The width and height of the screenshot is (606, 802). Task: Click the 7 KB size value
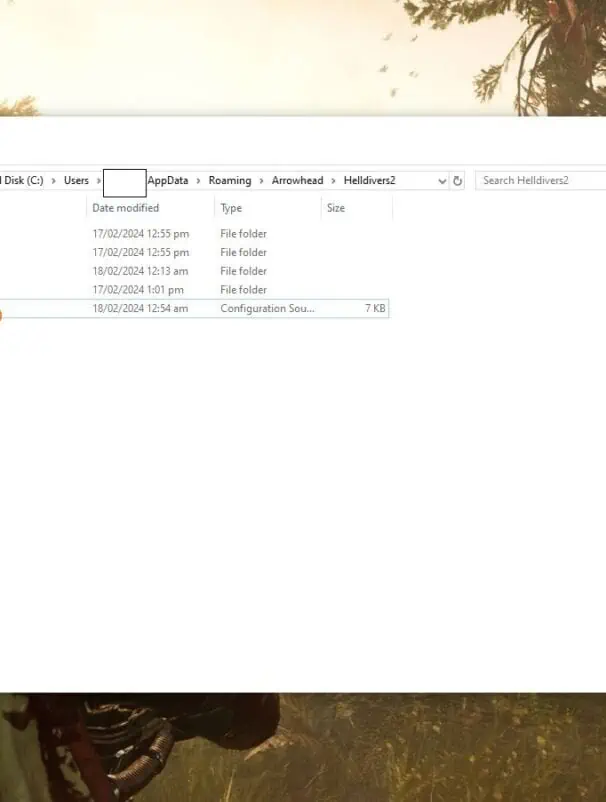[375, 308]
